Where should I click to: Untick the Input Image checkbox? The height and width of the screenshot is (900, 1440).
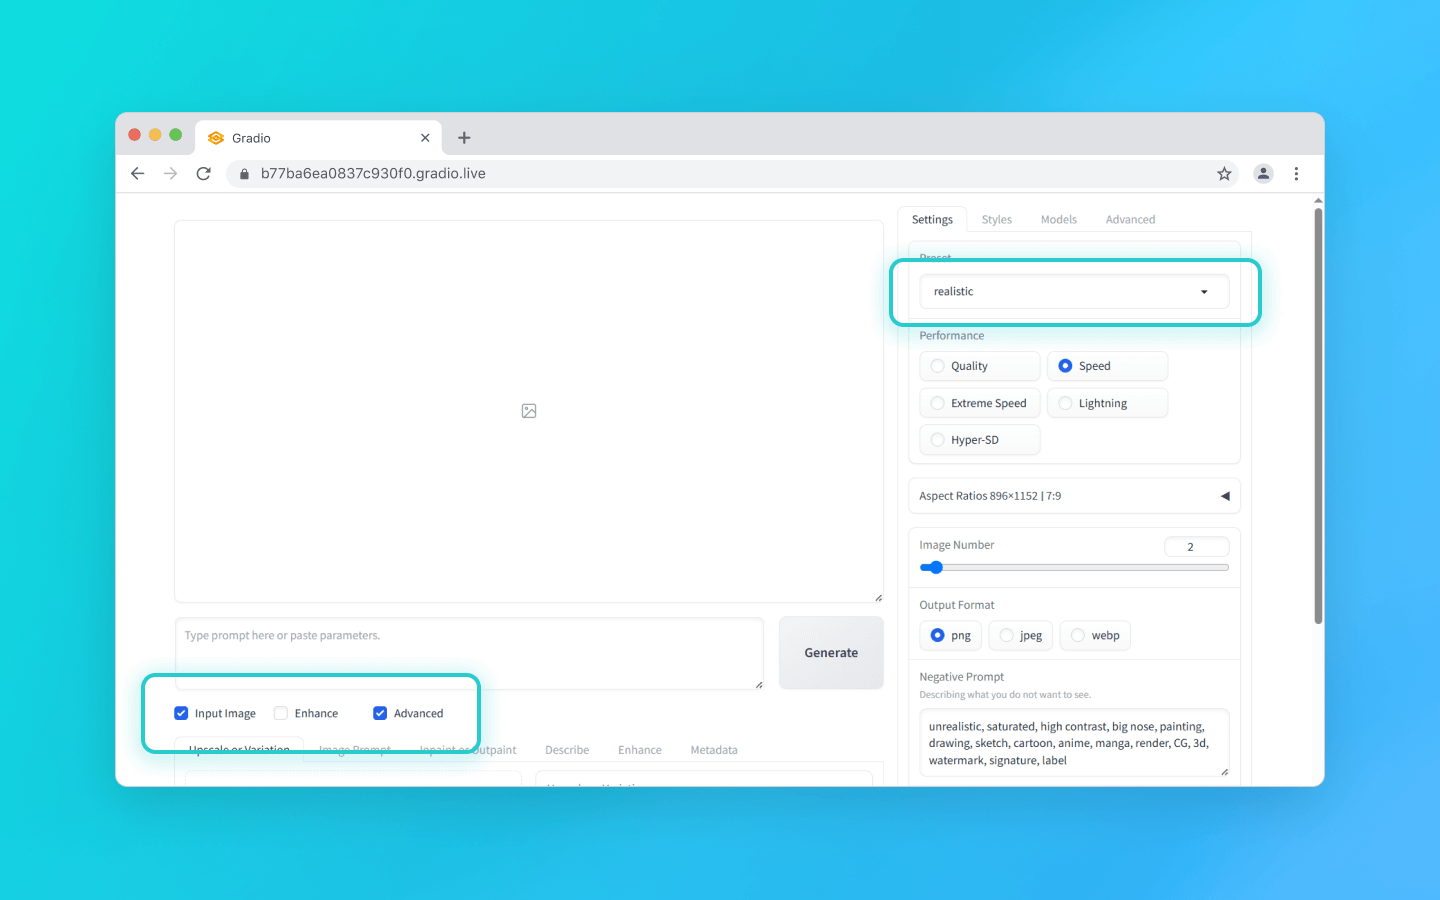click(x=181, y=713)
